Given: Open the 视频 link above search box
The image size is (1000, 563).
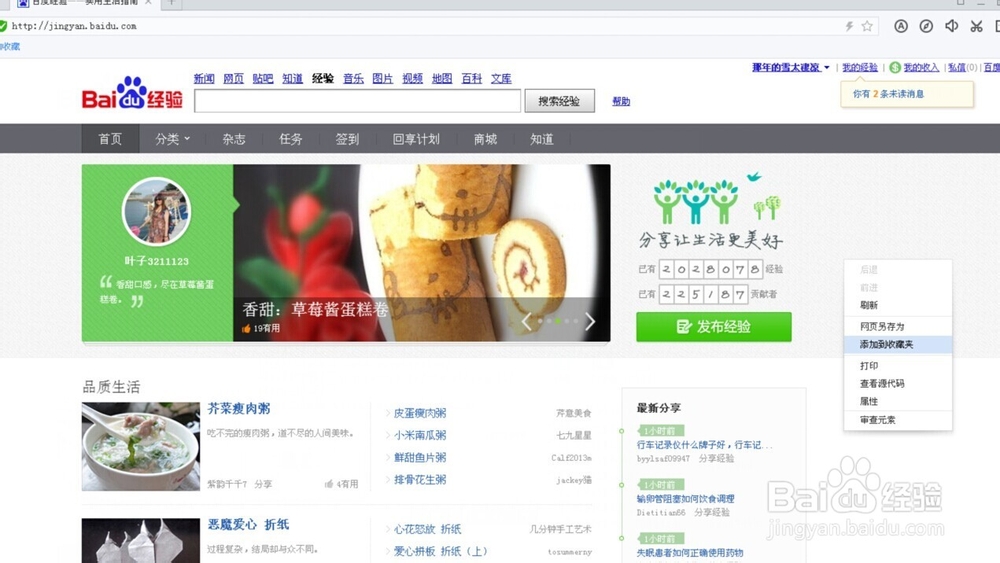Looking at the screenshot, I should click(413, 78).
